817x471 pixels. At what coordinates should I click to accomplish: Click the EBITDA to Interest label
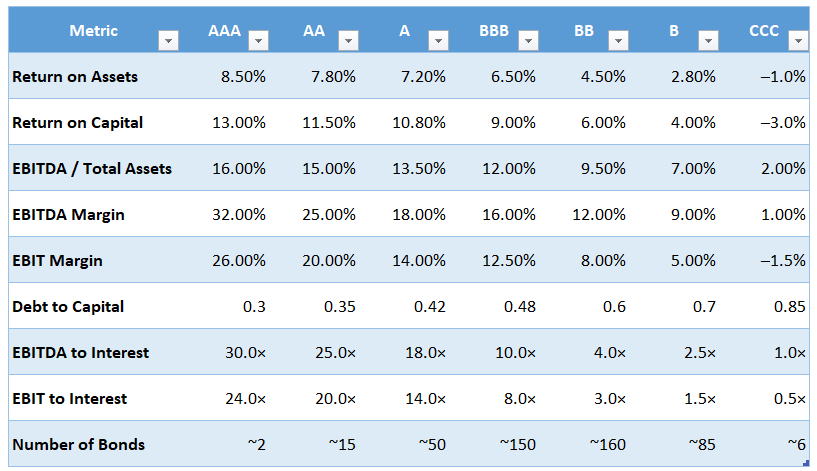click(x=80, y=352)
